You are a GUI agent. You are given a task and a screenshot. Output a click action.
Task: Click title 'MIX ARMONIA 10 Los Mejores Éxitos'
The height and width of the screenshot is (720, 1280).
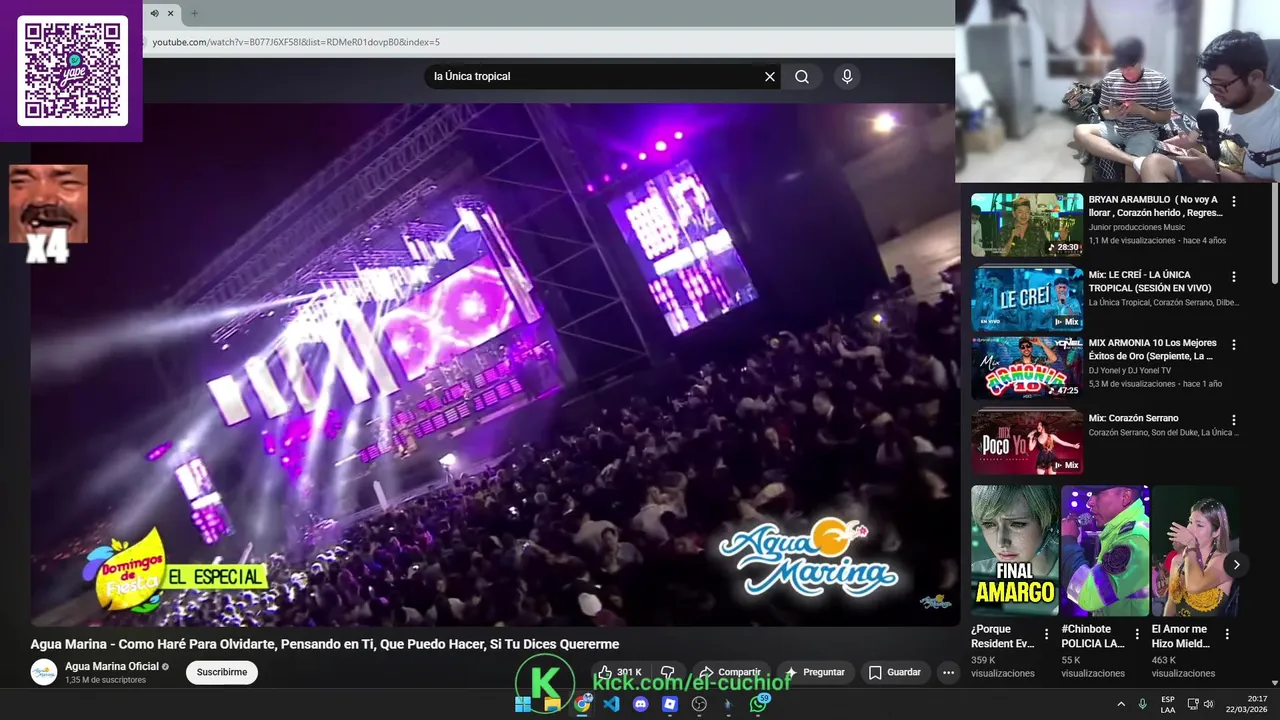pyautogui.click(x=1152, y=349)
